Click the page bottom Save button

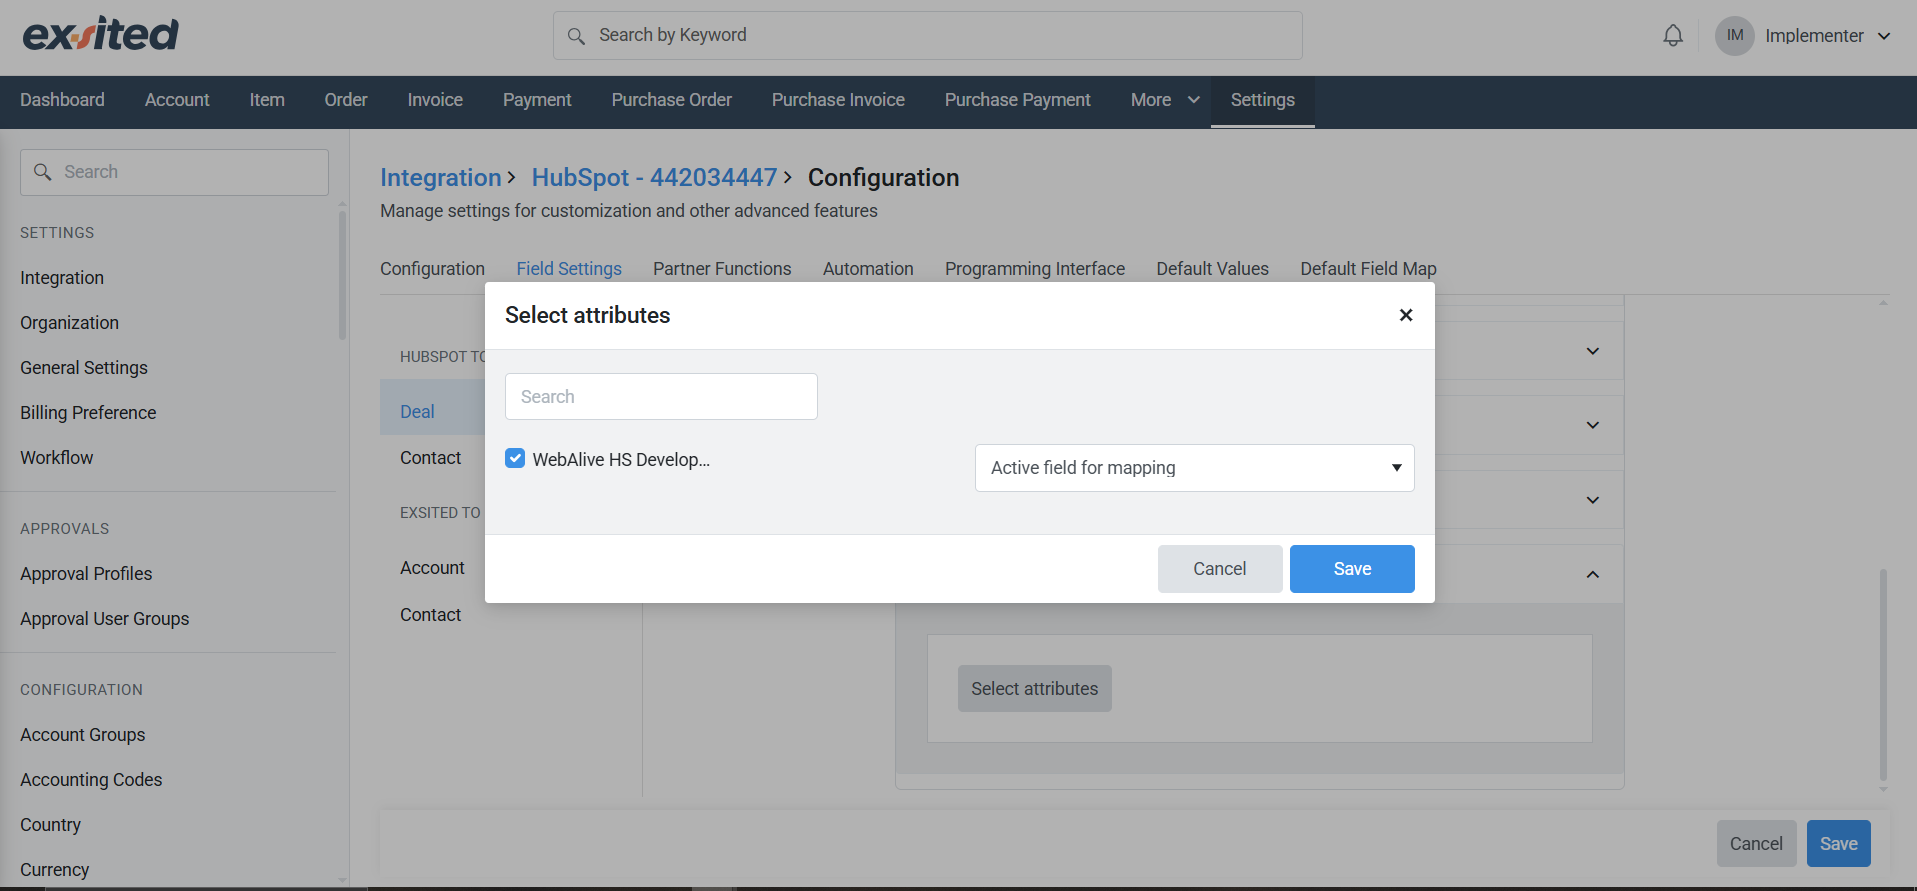point(1839,844)
